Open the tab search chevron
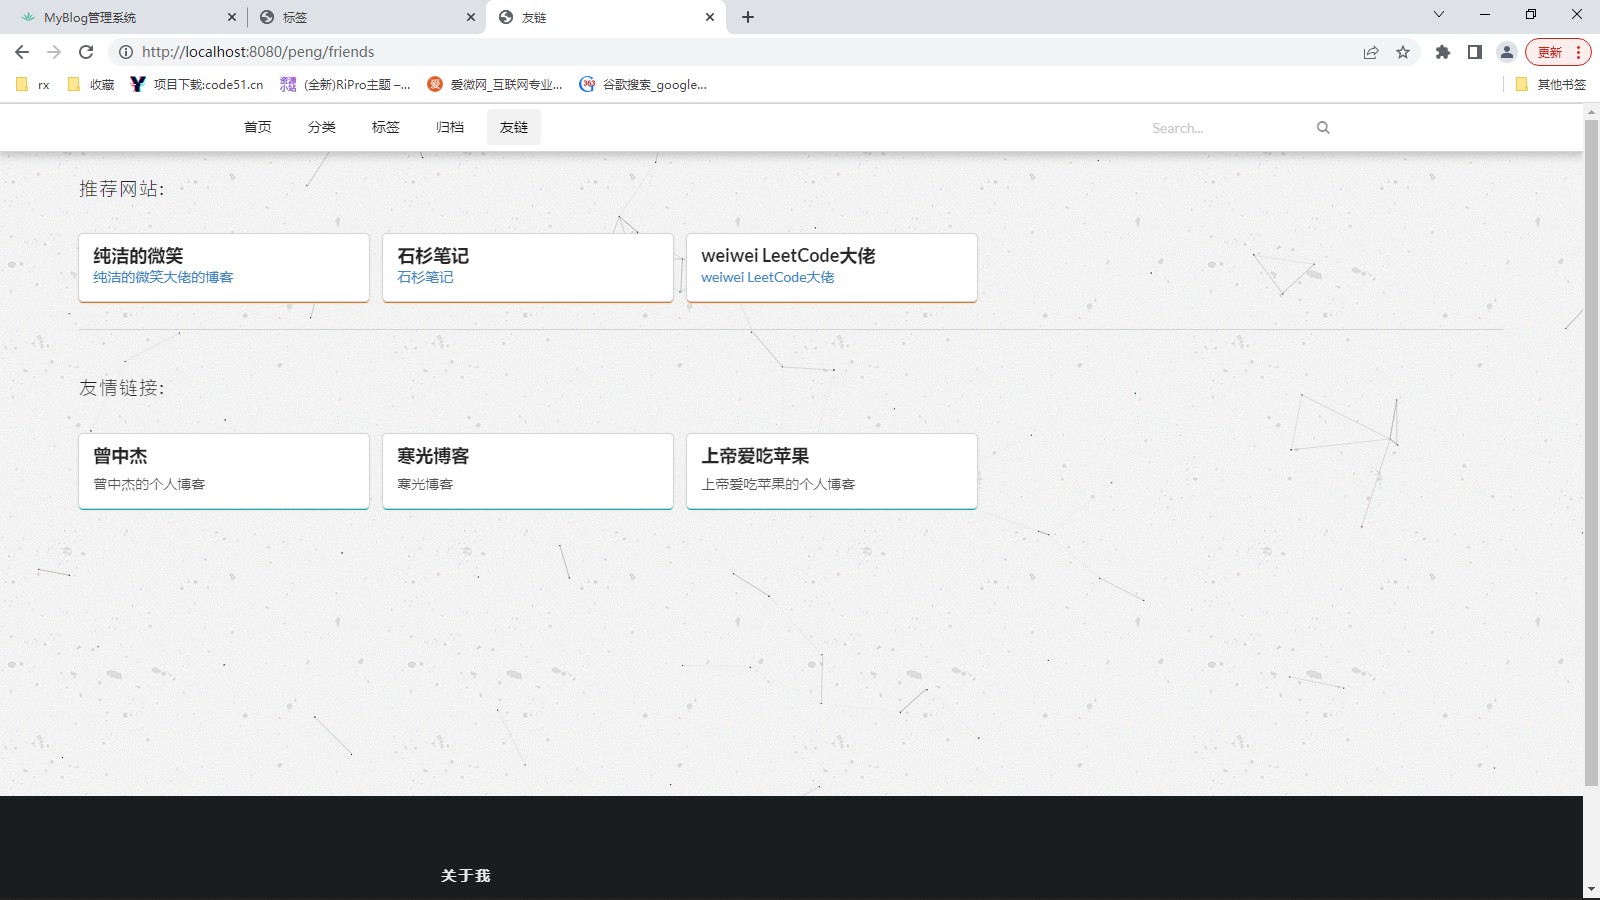Screen dimensions: 1600x900 coord(1439,14)
